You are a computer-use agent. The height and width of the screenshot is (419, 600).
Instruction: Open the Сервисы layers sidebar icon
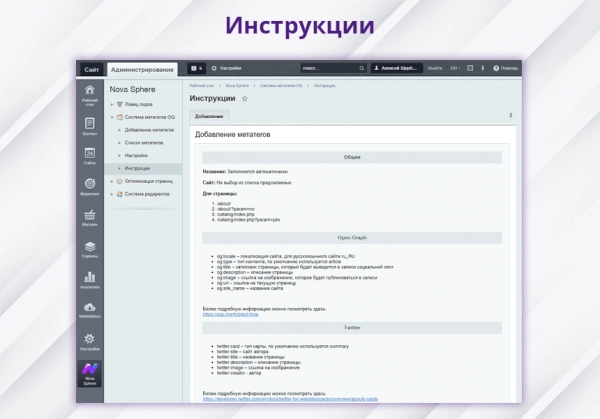(90, 249)
